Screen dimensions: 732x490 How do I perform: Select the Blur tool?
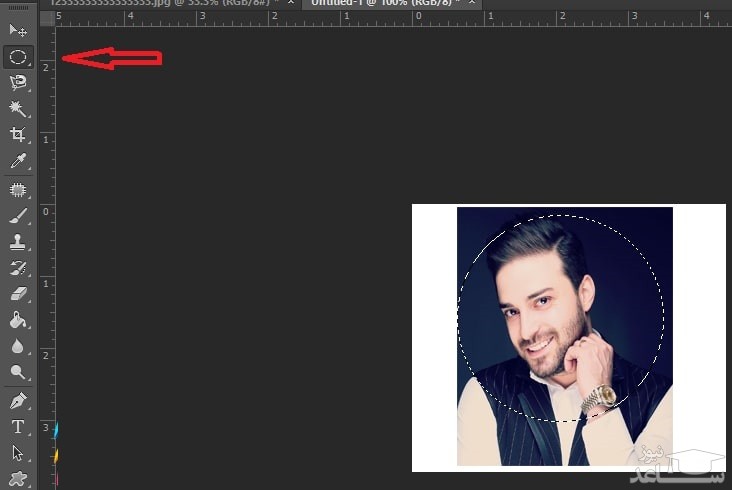pos(18,346)
